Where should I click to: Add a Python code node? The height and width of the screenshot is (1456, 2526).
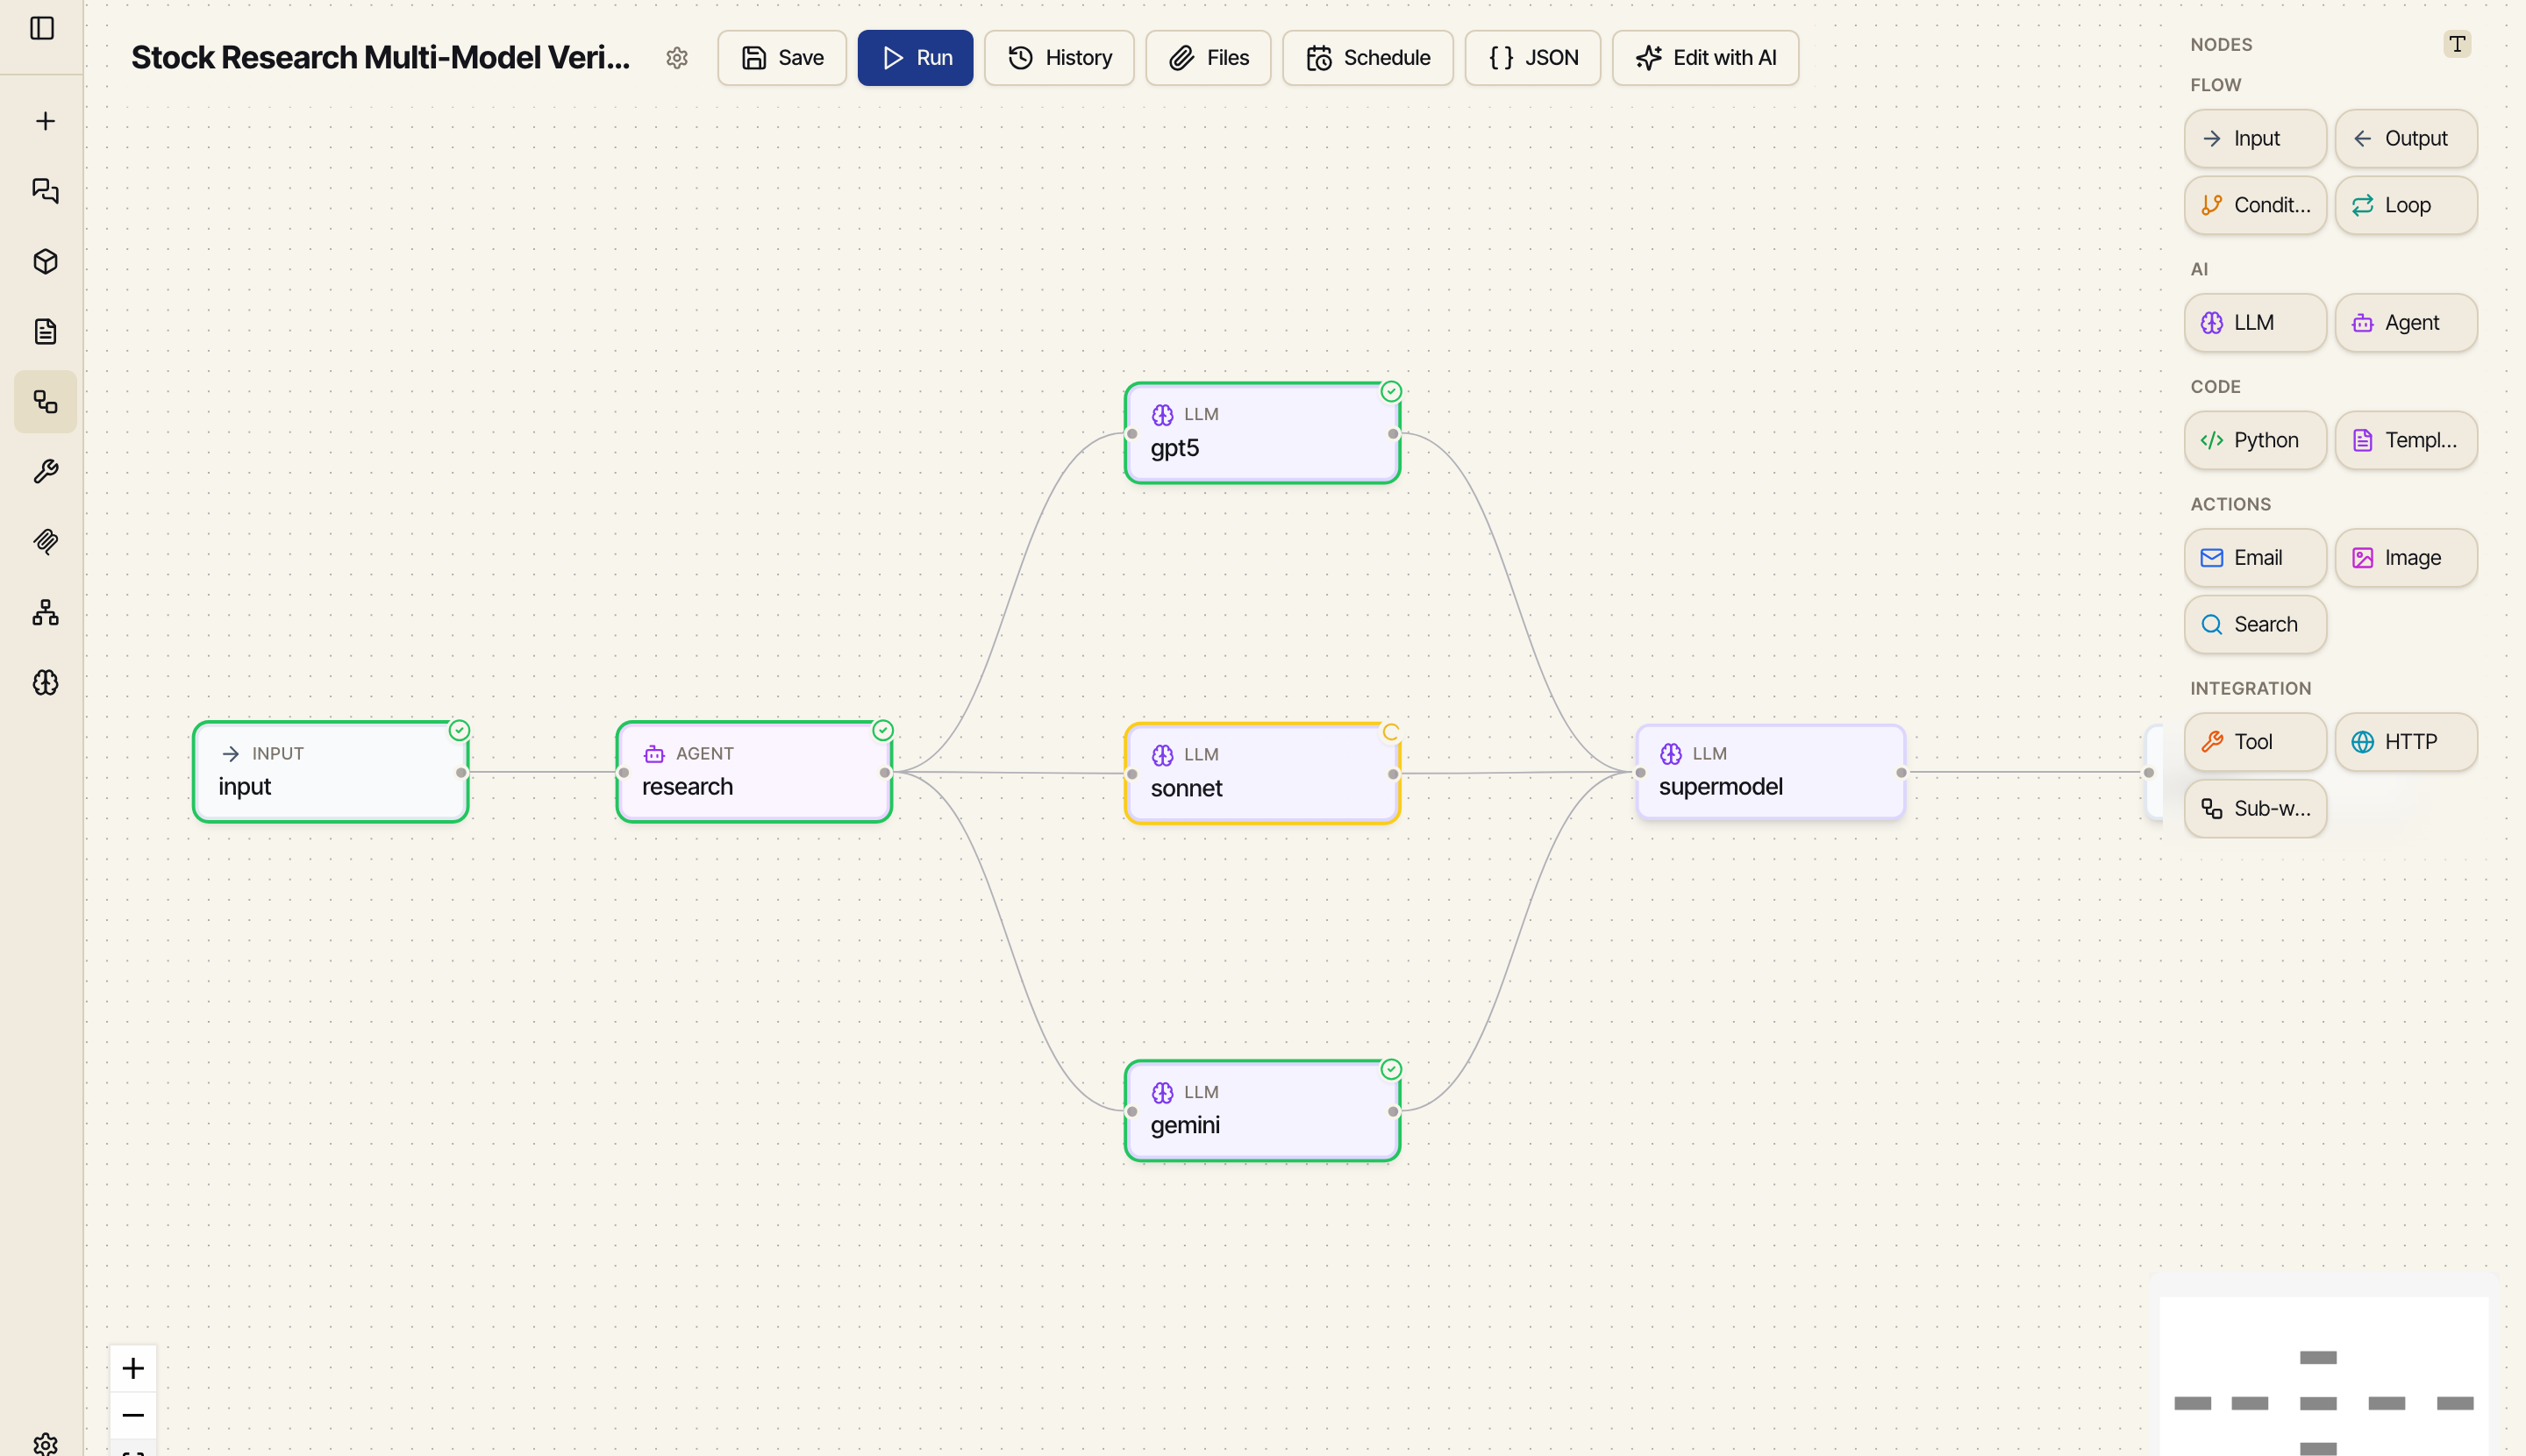point(2255,440)
